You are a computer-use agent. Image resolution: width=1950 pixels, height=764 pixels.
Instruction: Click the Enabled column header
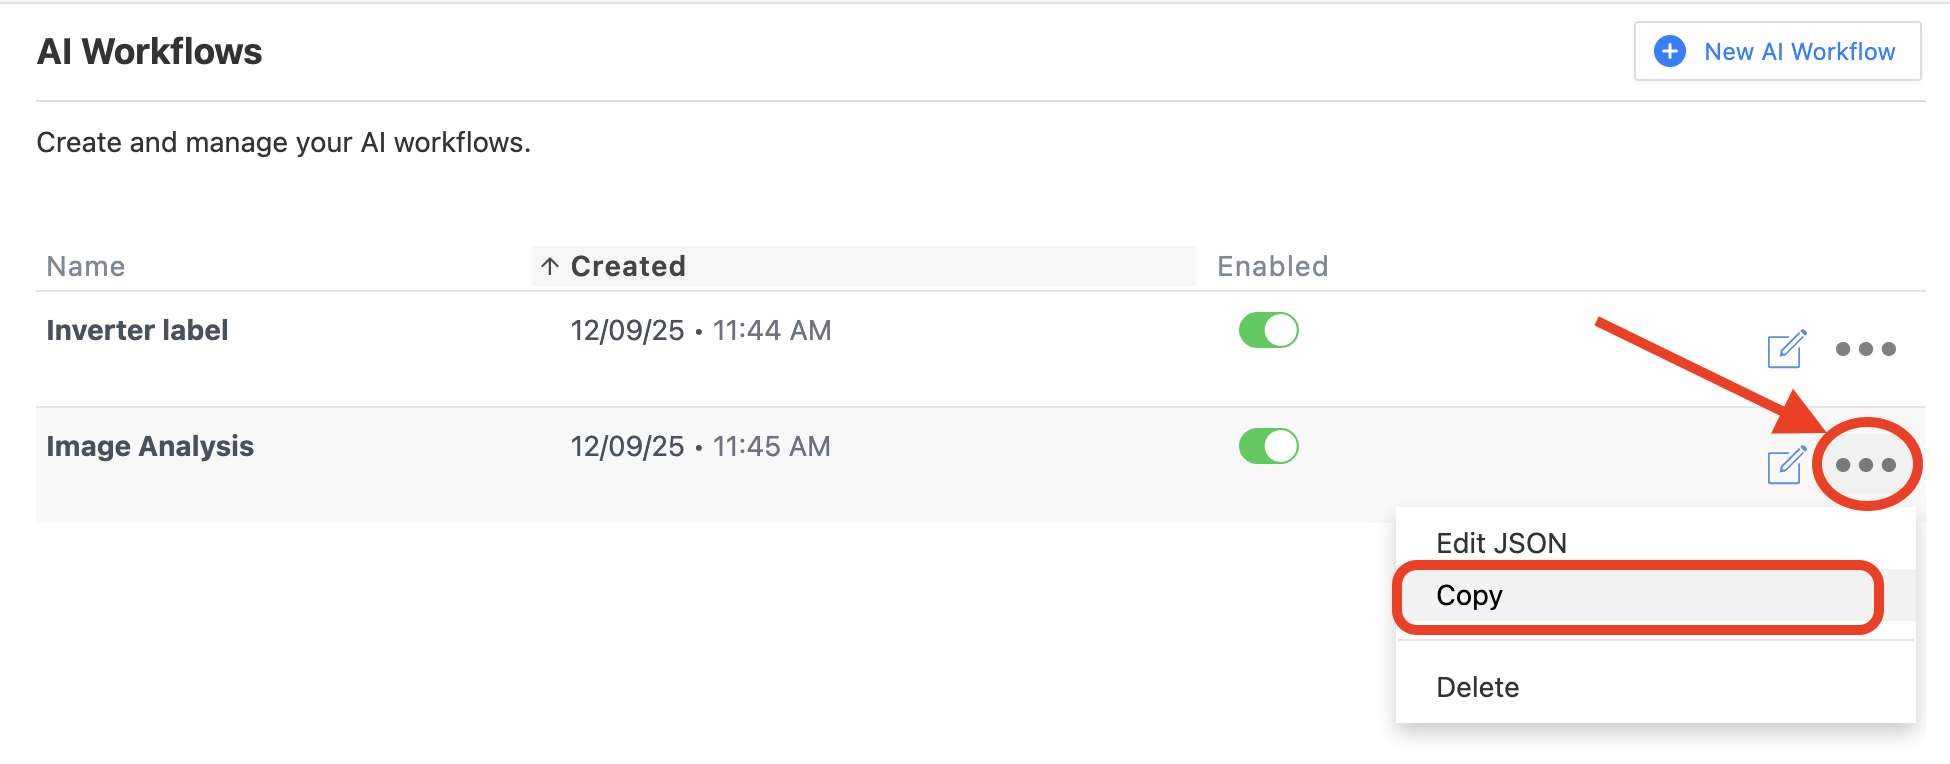(x=1272, y=266)
